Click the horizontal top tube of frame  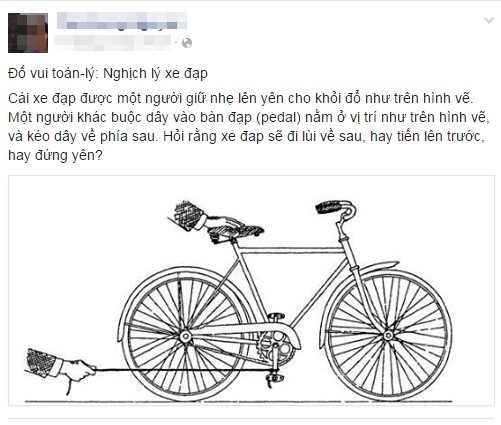291,250
